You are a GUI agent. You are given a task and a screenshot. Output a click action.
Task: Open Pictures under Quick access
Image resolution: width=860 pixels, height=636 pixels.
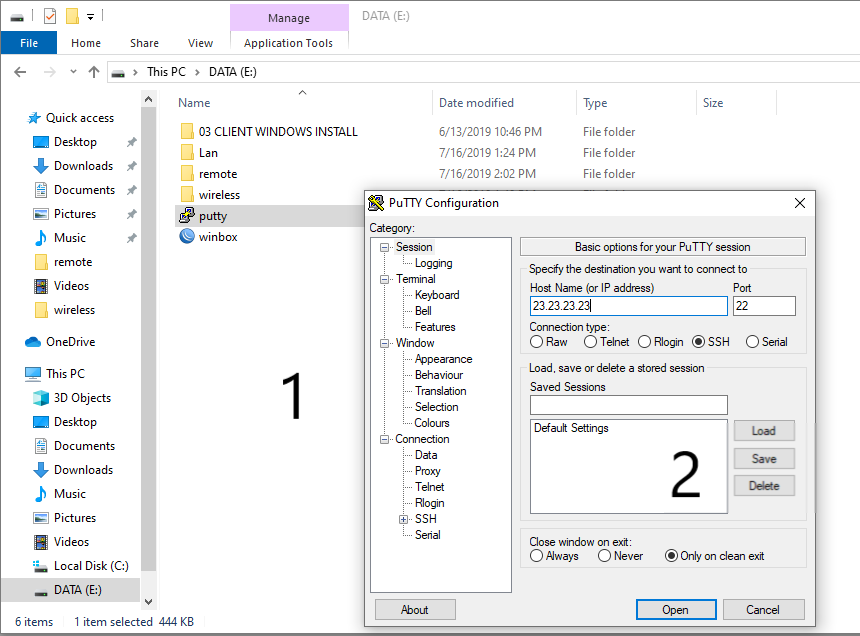[x=75, y=214]
